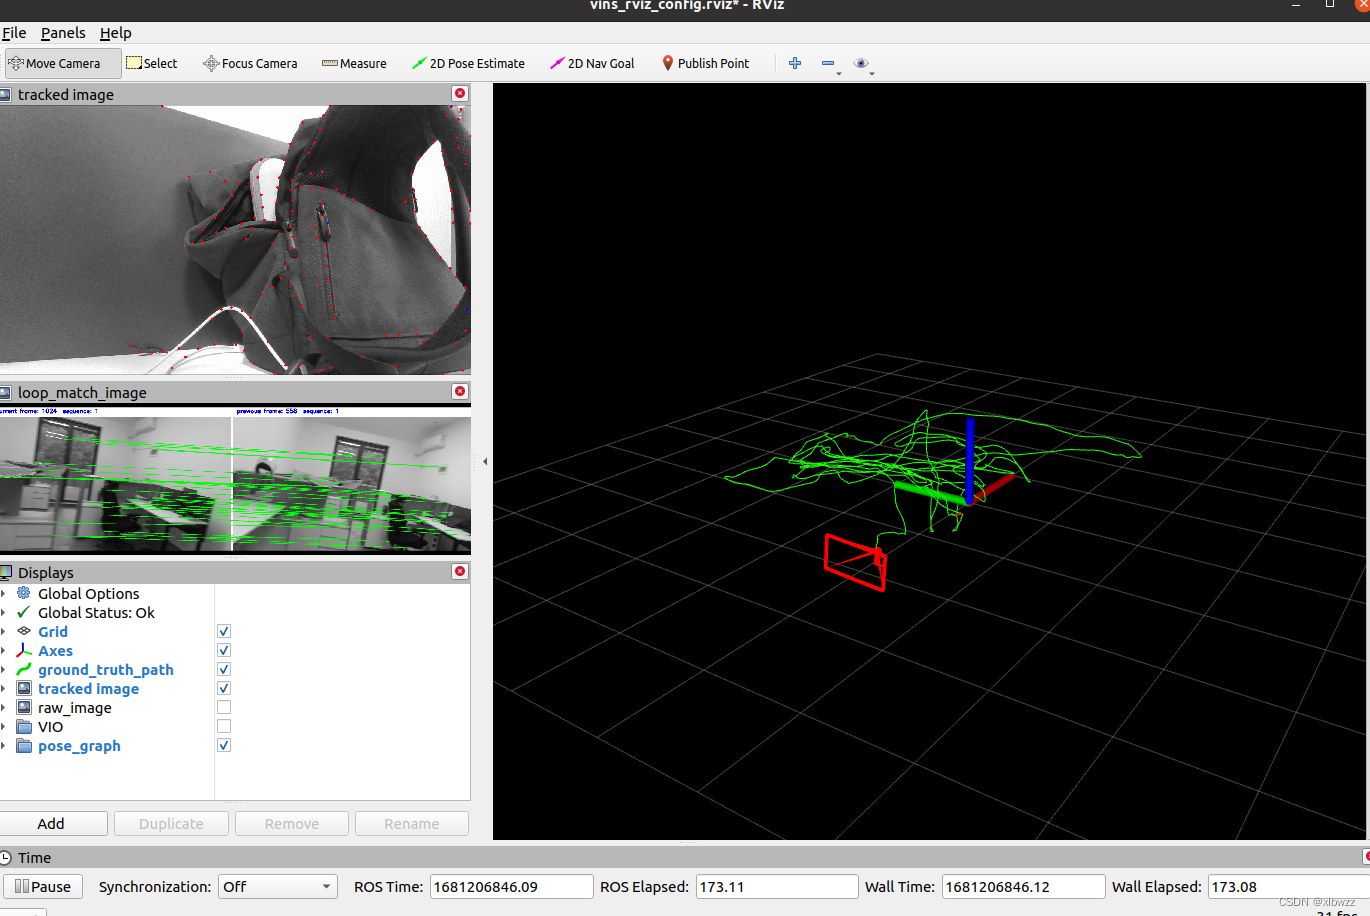1370x916 pixels.
Task: Click the Add button in Displays panel
Action: point(54,823)
